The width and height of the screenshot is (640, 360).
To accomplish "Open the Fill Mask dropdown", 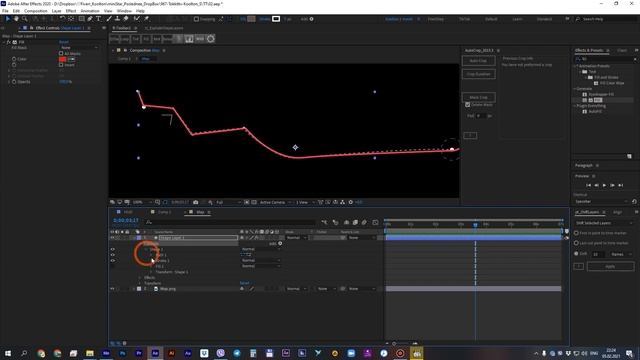I will [x=79, y=48].
